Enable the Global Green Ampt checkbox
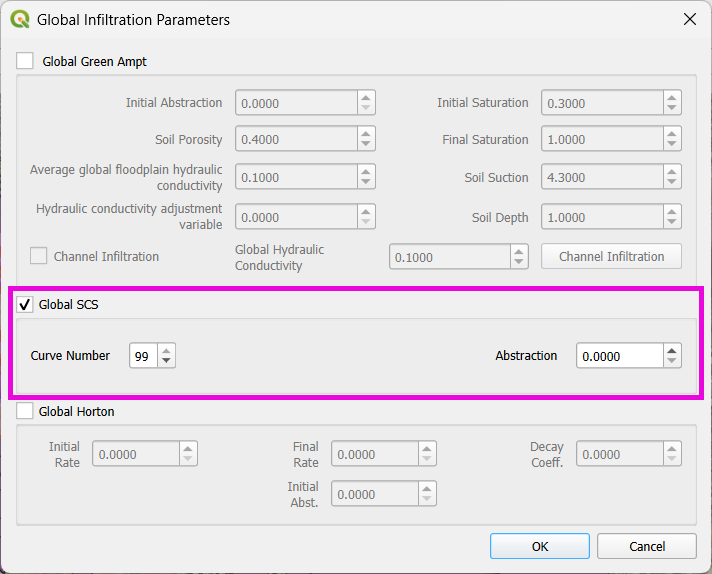The image size is (712, 574). click(x=25, y=61)
